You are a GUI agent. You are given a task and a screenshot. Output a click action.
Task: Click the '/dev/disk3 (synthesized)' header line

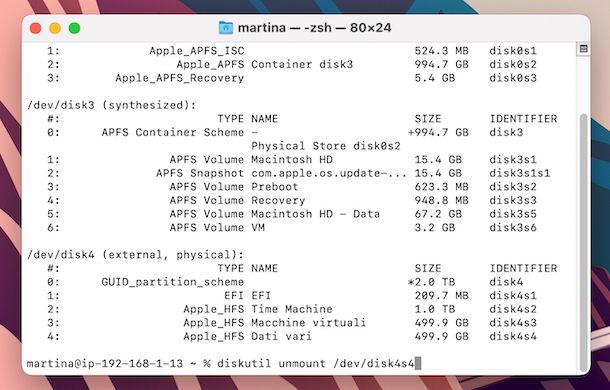click(112, 105)
